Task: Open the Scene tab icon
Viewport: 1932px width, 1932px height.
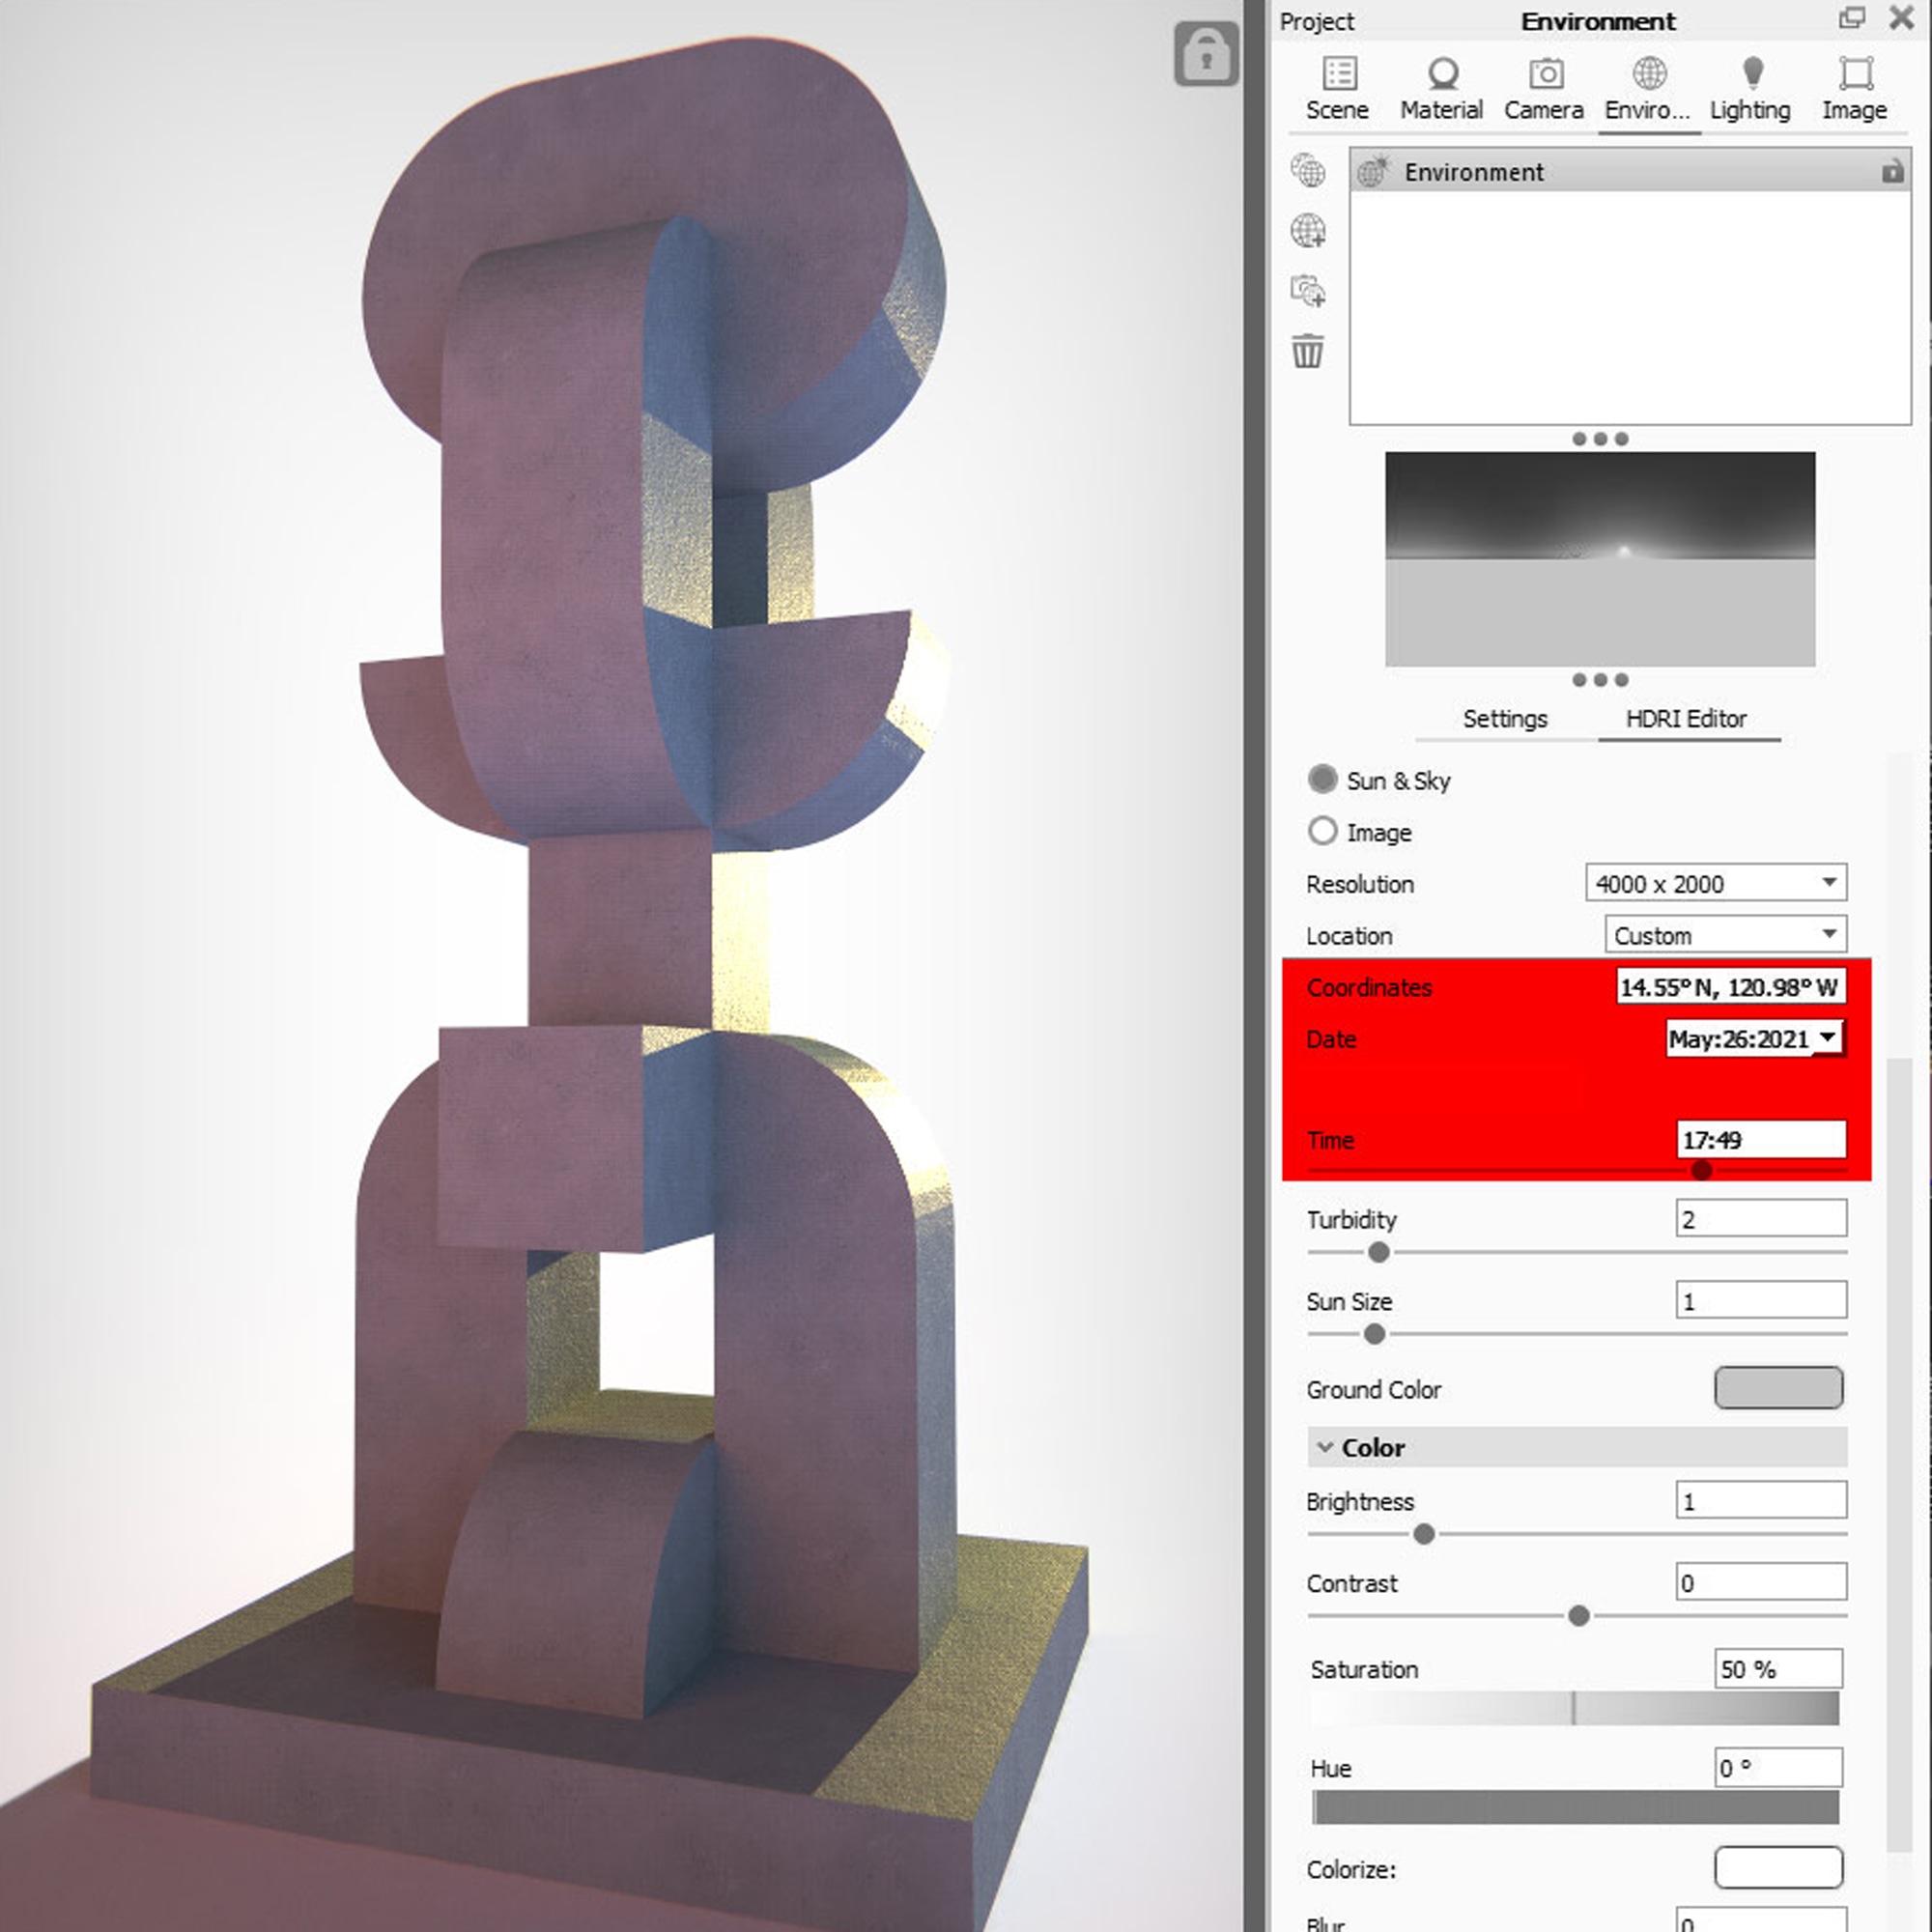Action: pyautogui.click(x=1338, y=74)
